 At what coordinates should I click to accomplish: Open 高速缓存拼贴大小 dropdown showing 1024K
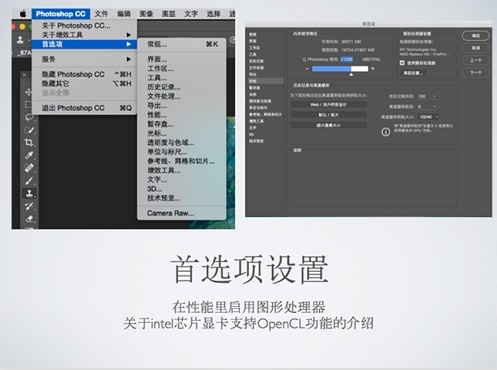(x=428, y=117)
